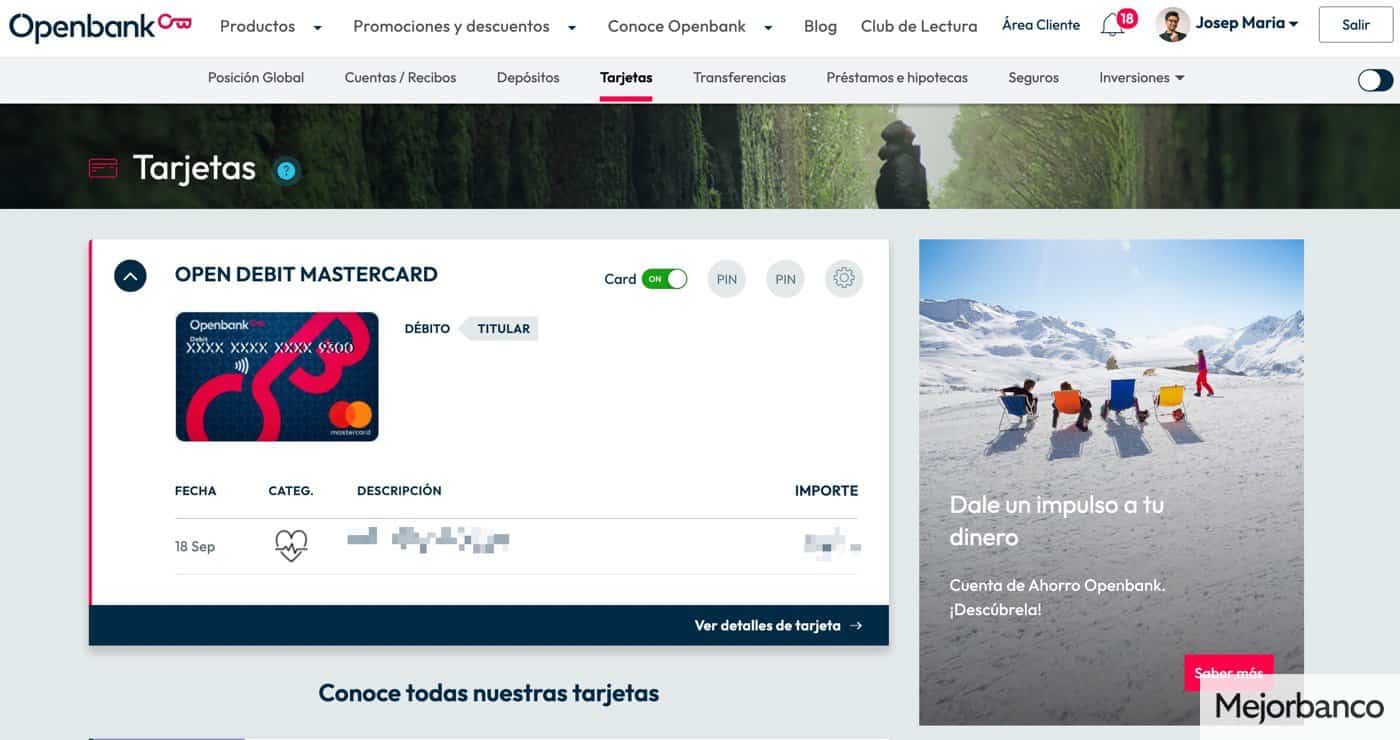
Task: Collapse the Open Debit Mastercard panel
Action: [x=130, y=275]
